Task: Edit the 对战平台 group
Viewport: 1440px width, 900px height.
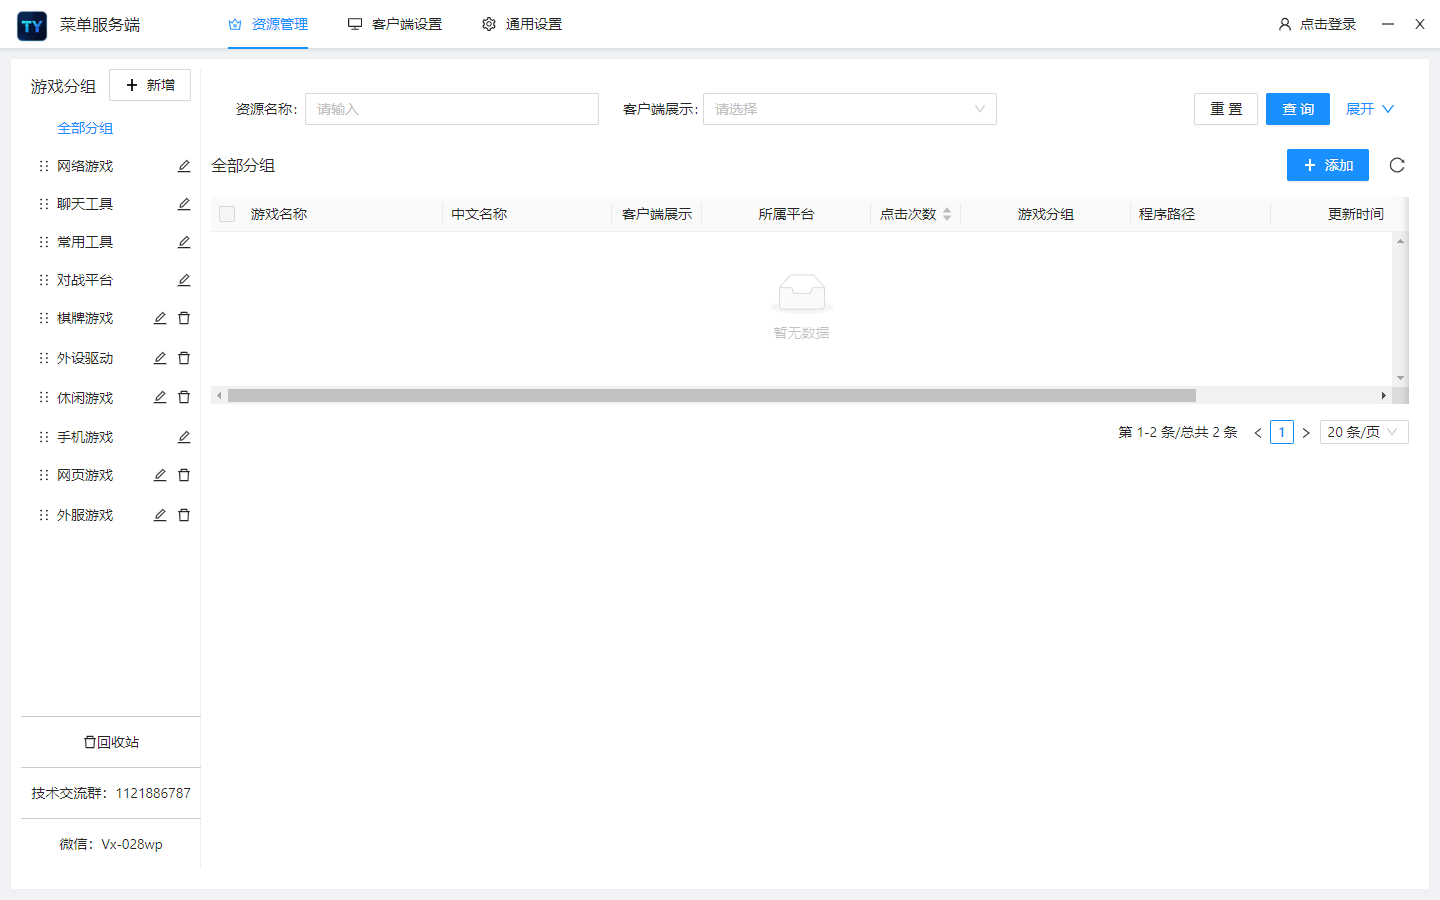Action: point(184,280)
